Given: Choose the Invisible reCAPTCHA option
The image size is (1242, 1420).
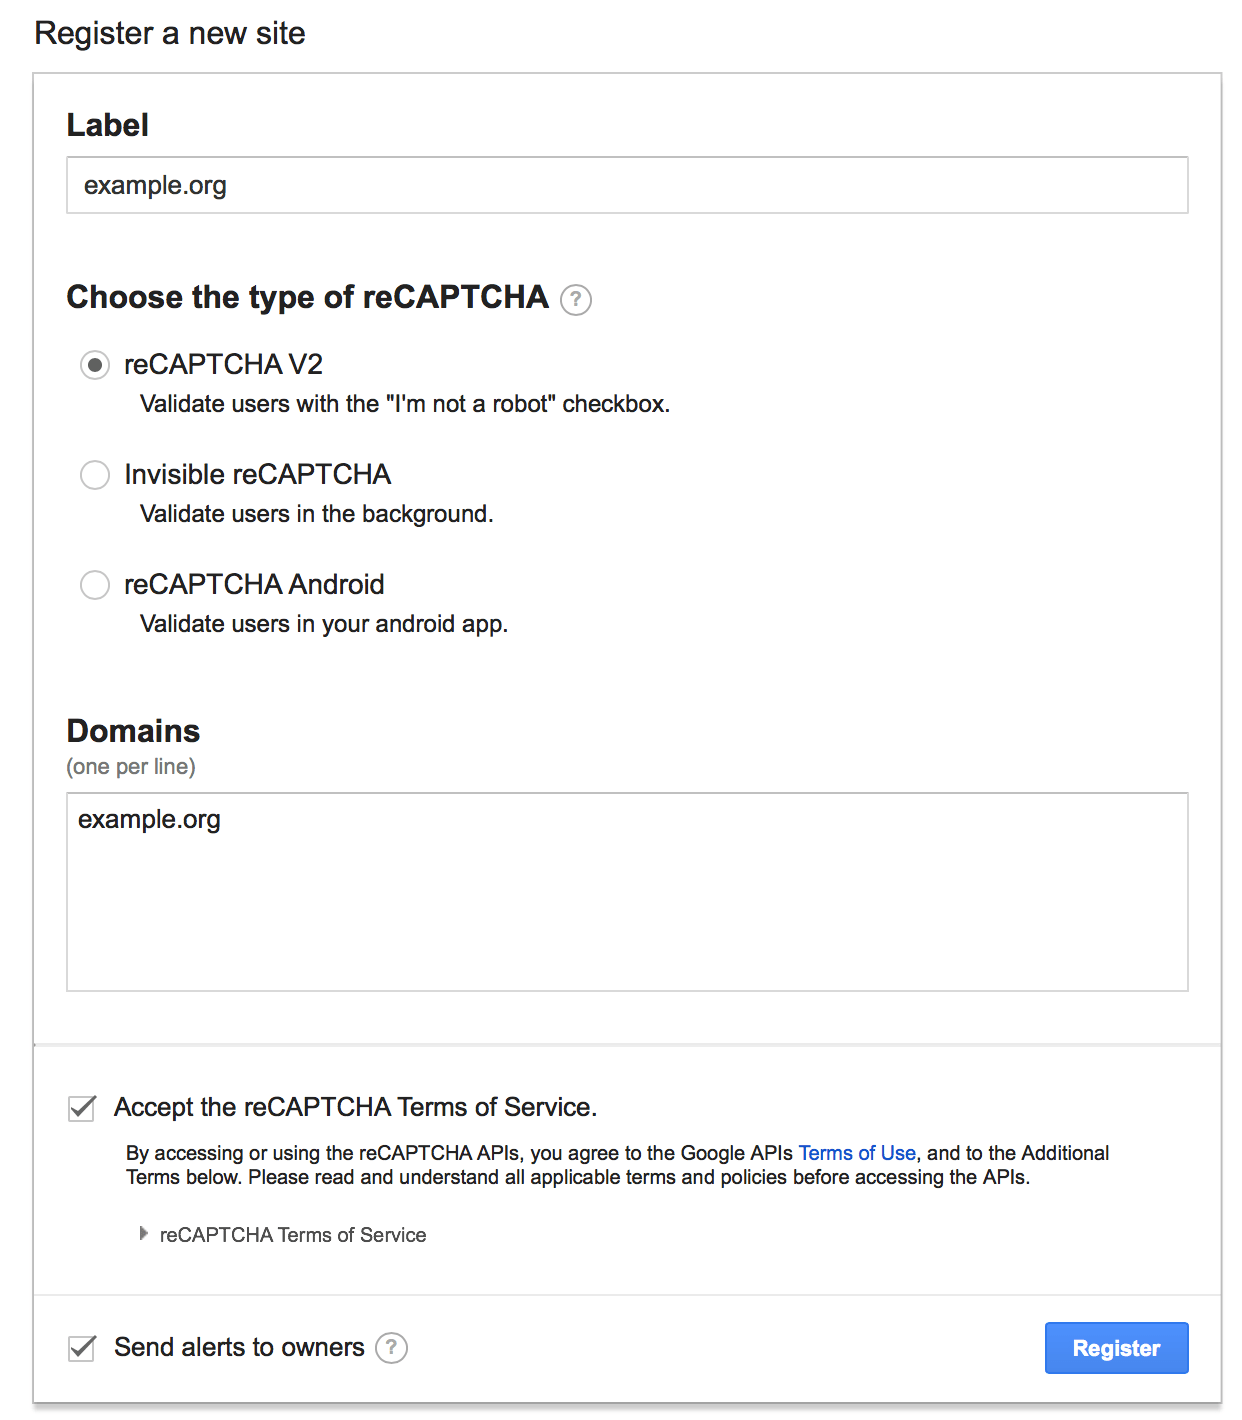Looking at the screenshot, I should tap(94, 475).
